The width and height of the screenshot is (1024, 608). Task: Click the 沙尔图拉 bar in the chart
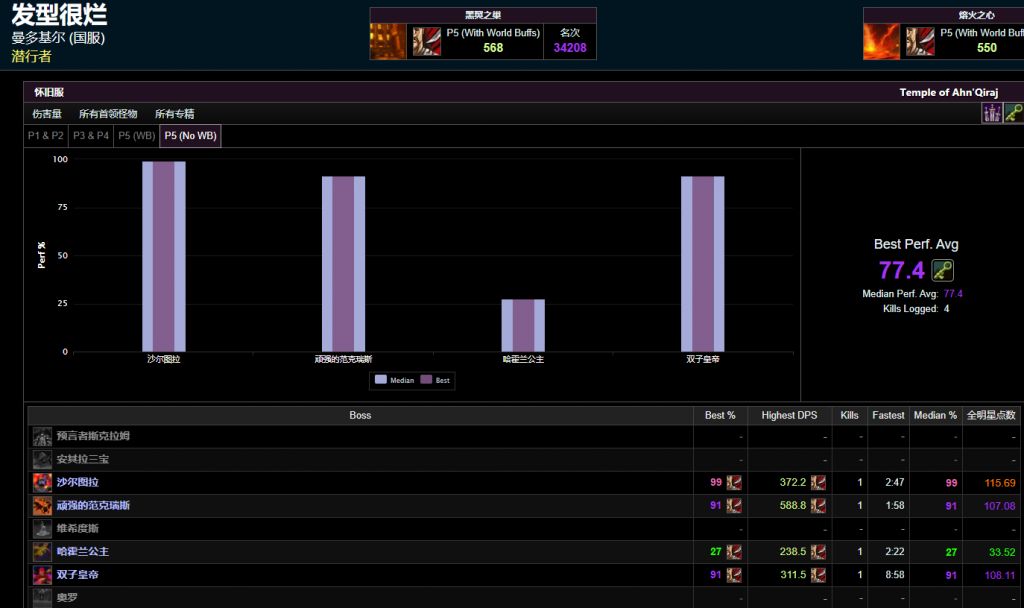click(163, 255)
